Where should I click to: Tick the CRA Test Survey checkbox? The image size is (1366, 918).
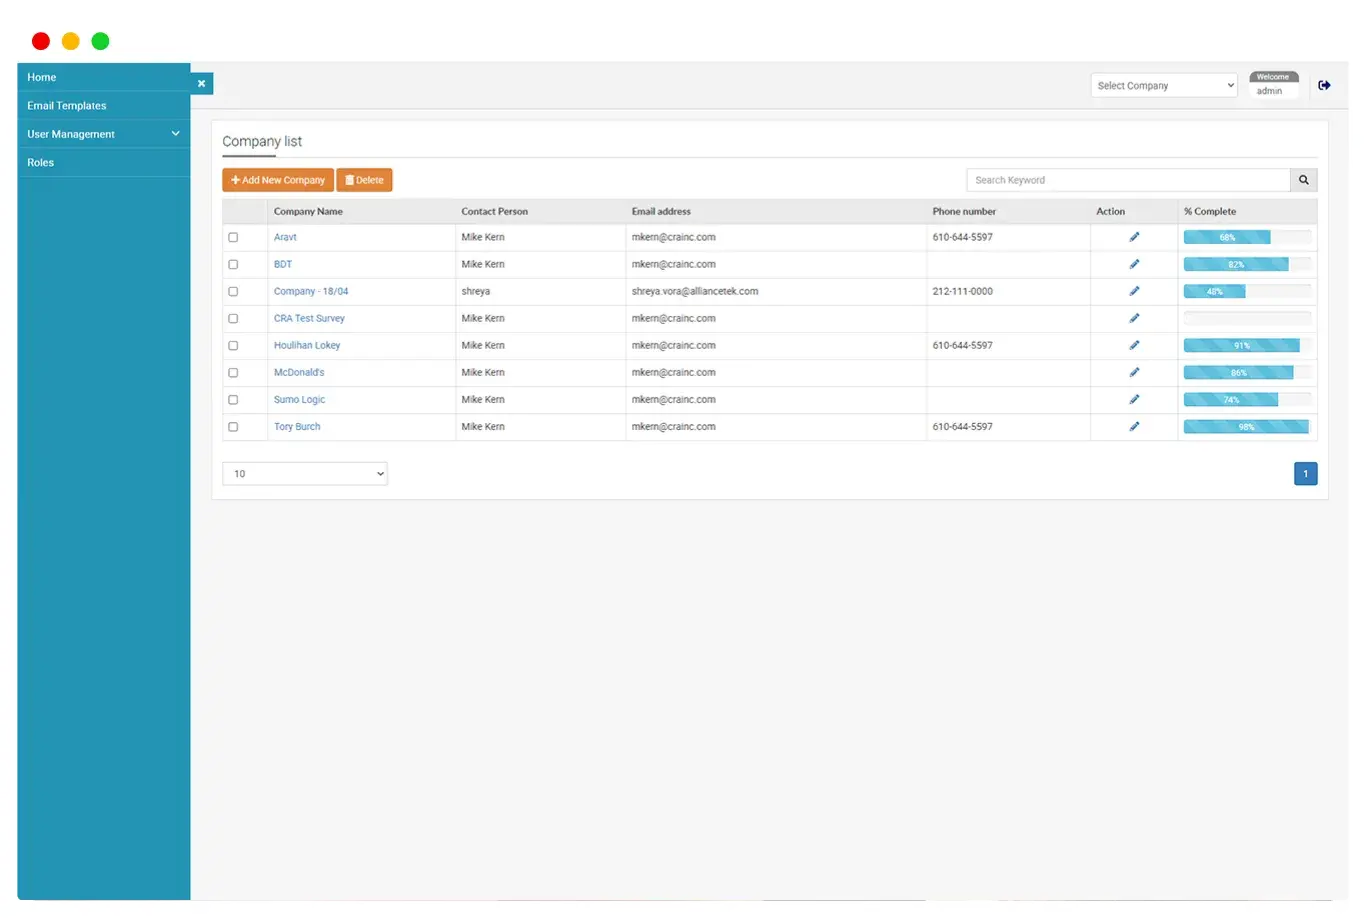coord(233,319)
